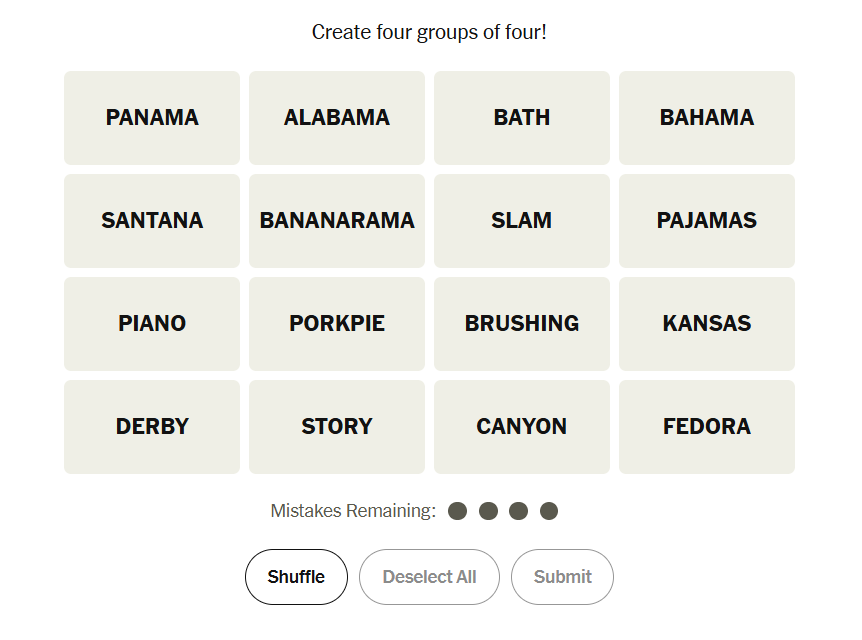
Task: Select the PAJAMAS tile
Action: 707,221
